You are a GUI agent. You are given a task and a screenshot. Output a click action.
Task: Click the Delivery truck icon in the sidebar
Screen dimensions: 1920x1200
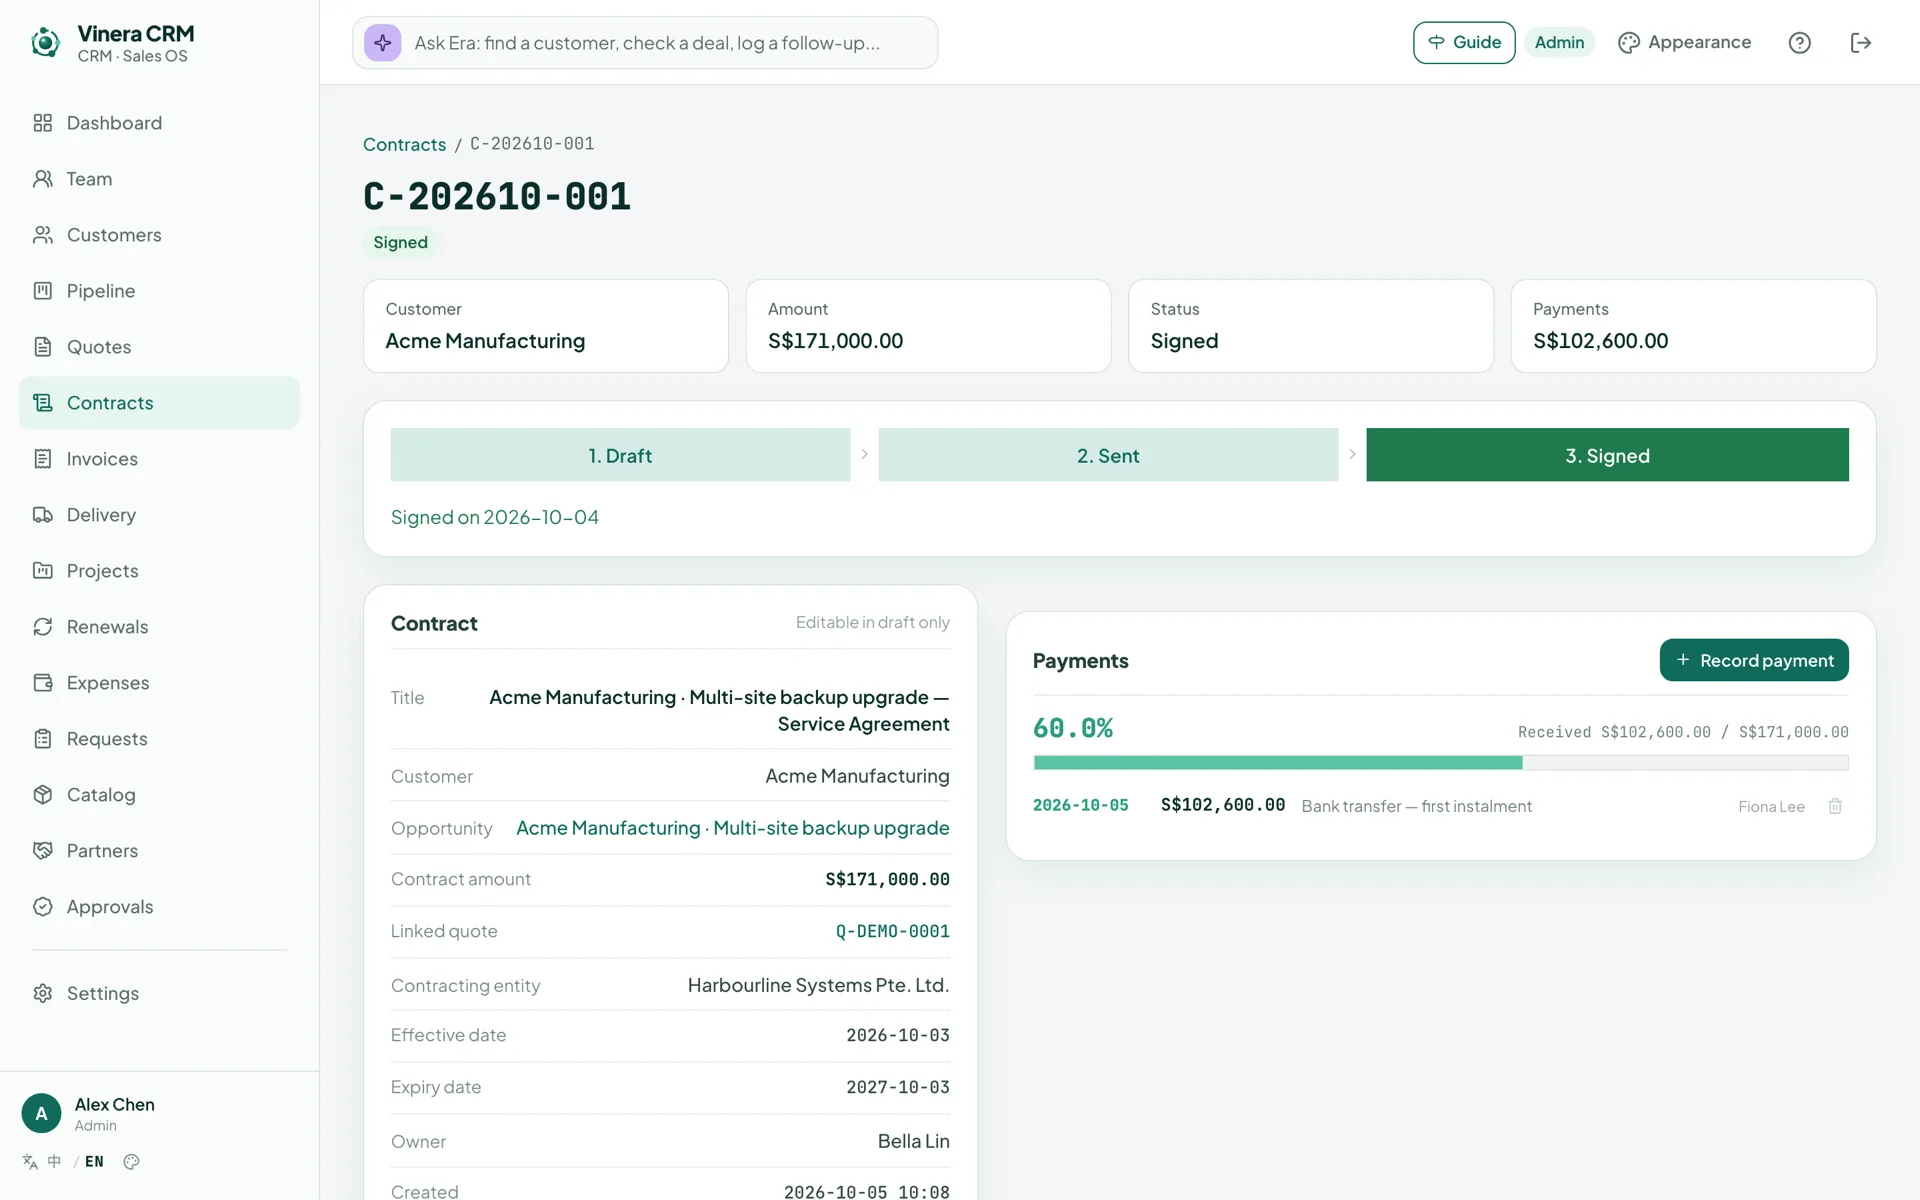(x=42, y=515)
